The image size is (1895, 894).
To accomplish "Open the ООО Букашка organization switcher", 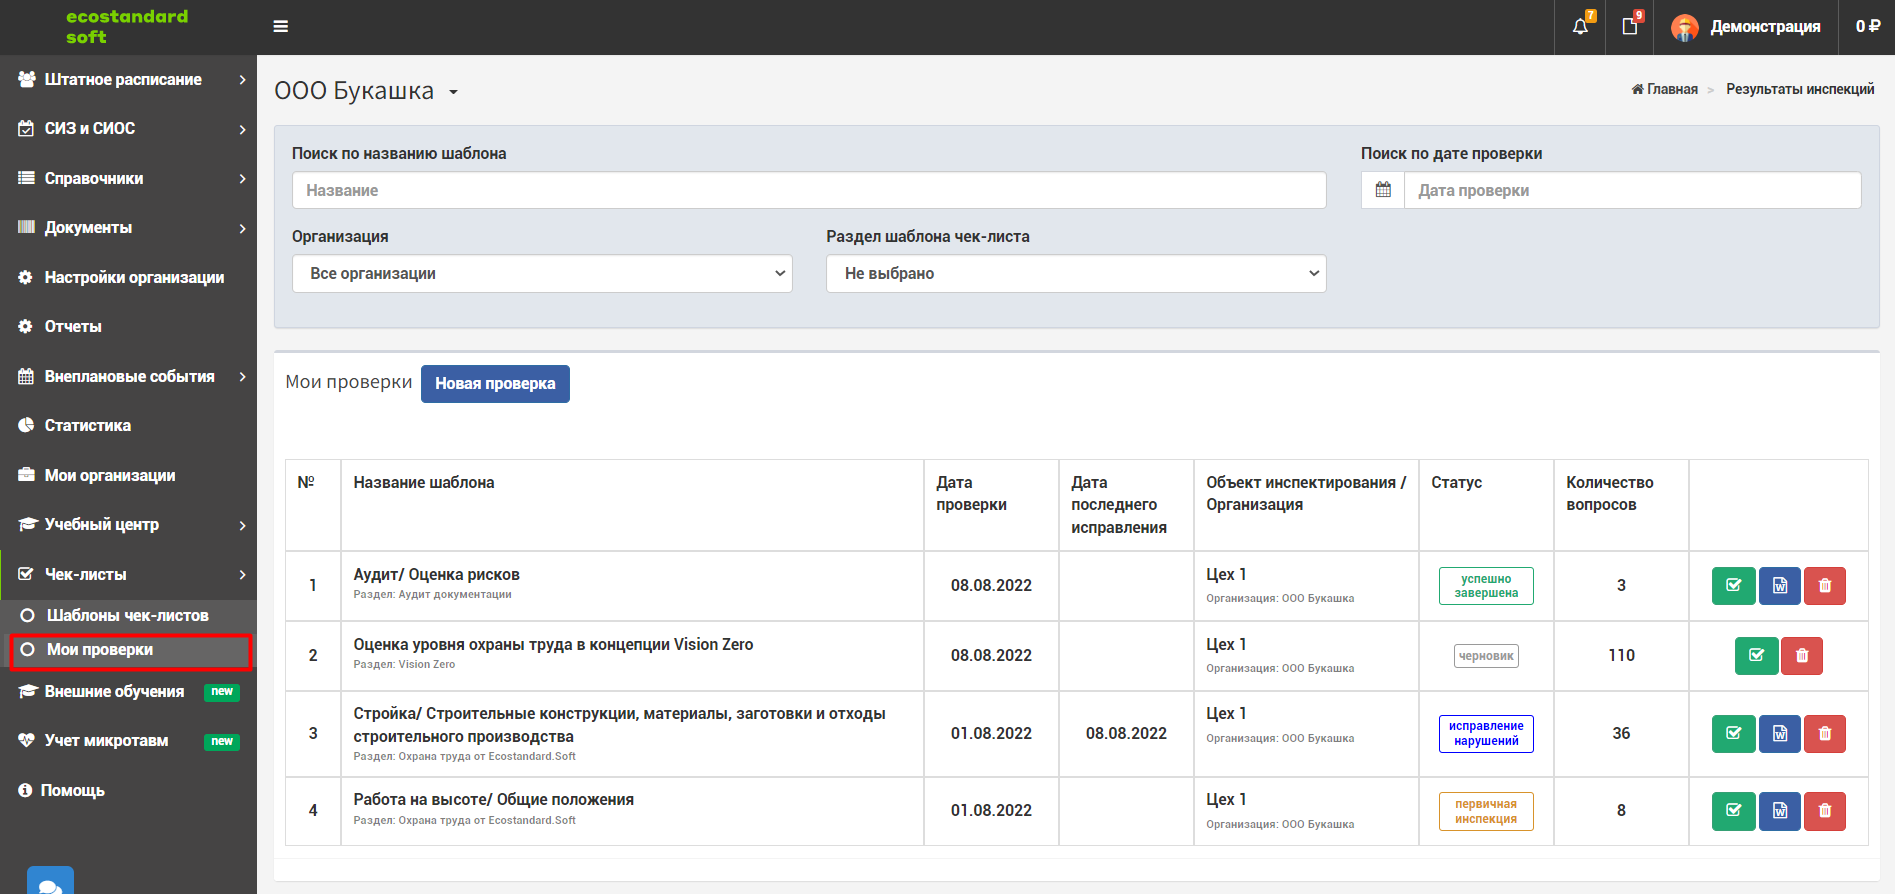I will [366, 91].
